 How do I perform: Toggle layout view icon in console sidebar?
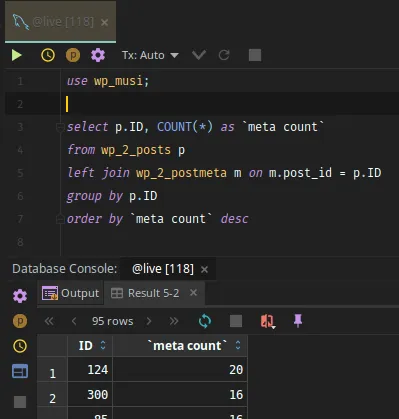[x=20, y=371]
